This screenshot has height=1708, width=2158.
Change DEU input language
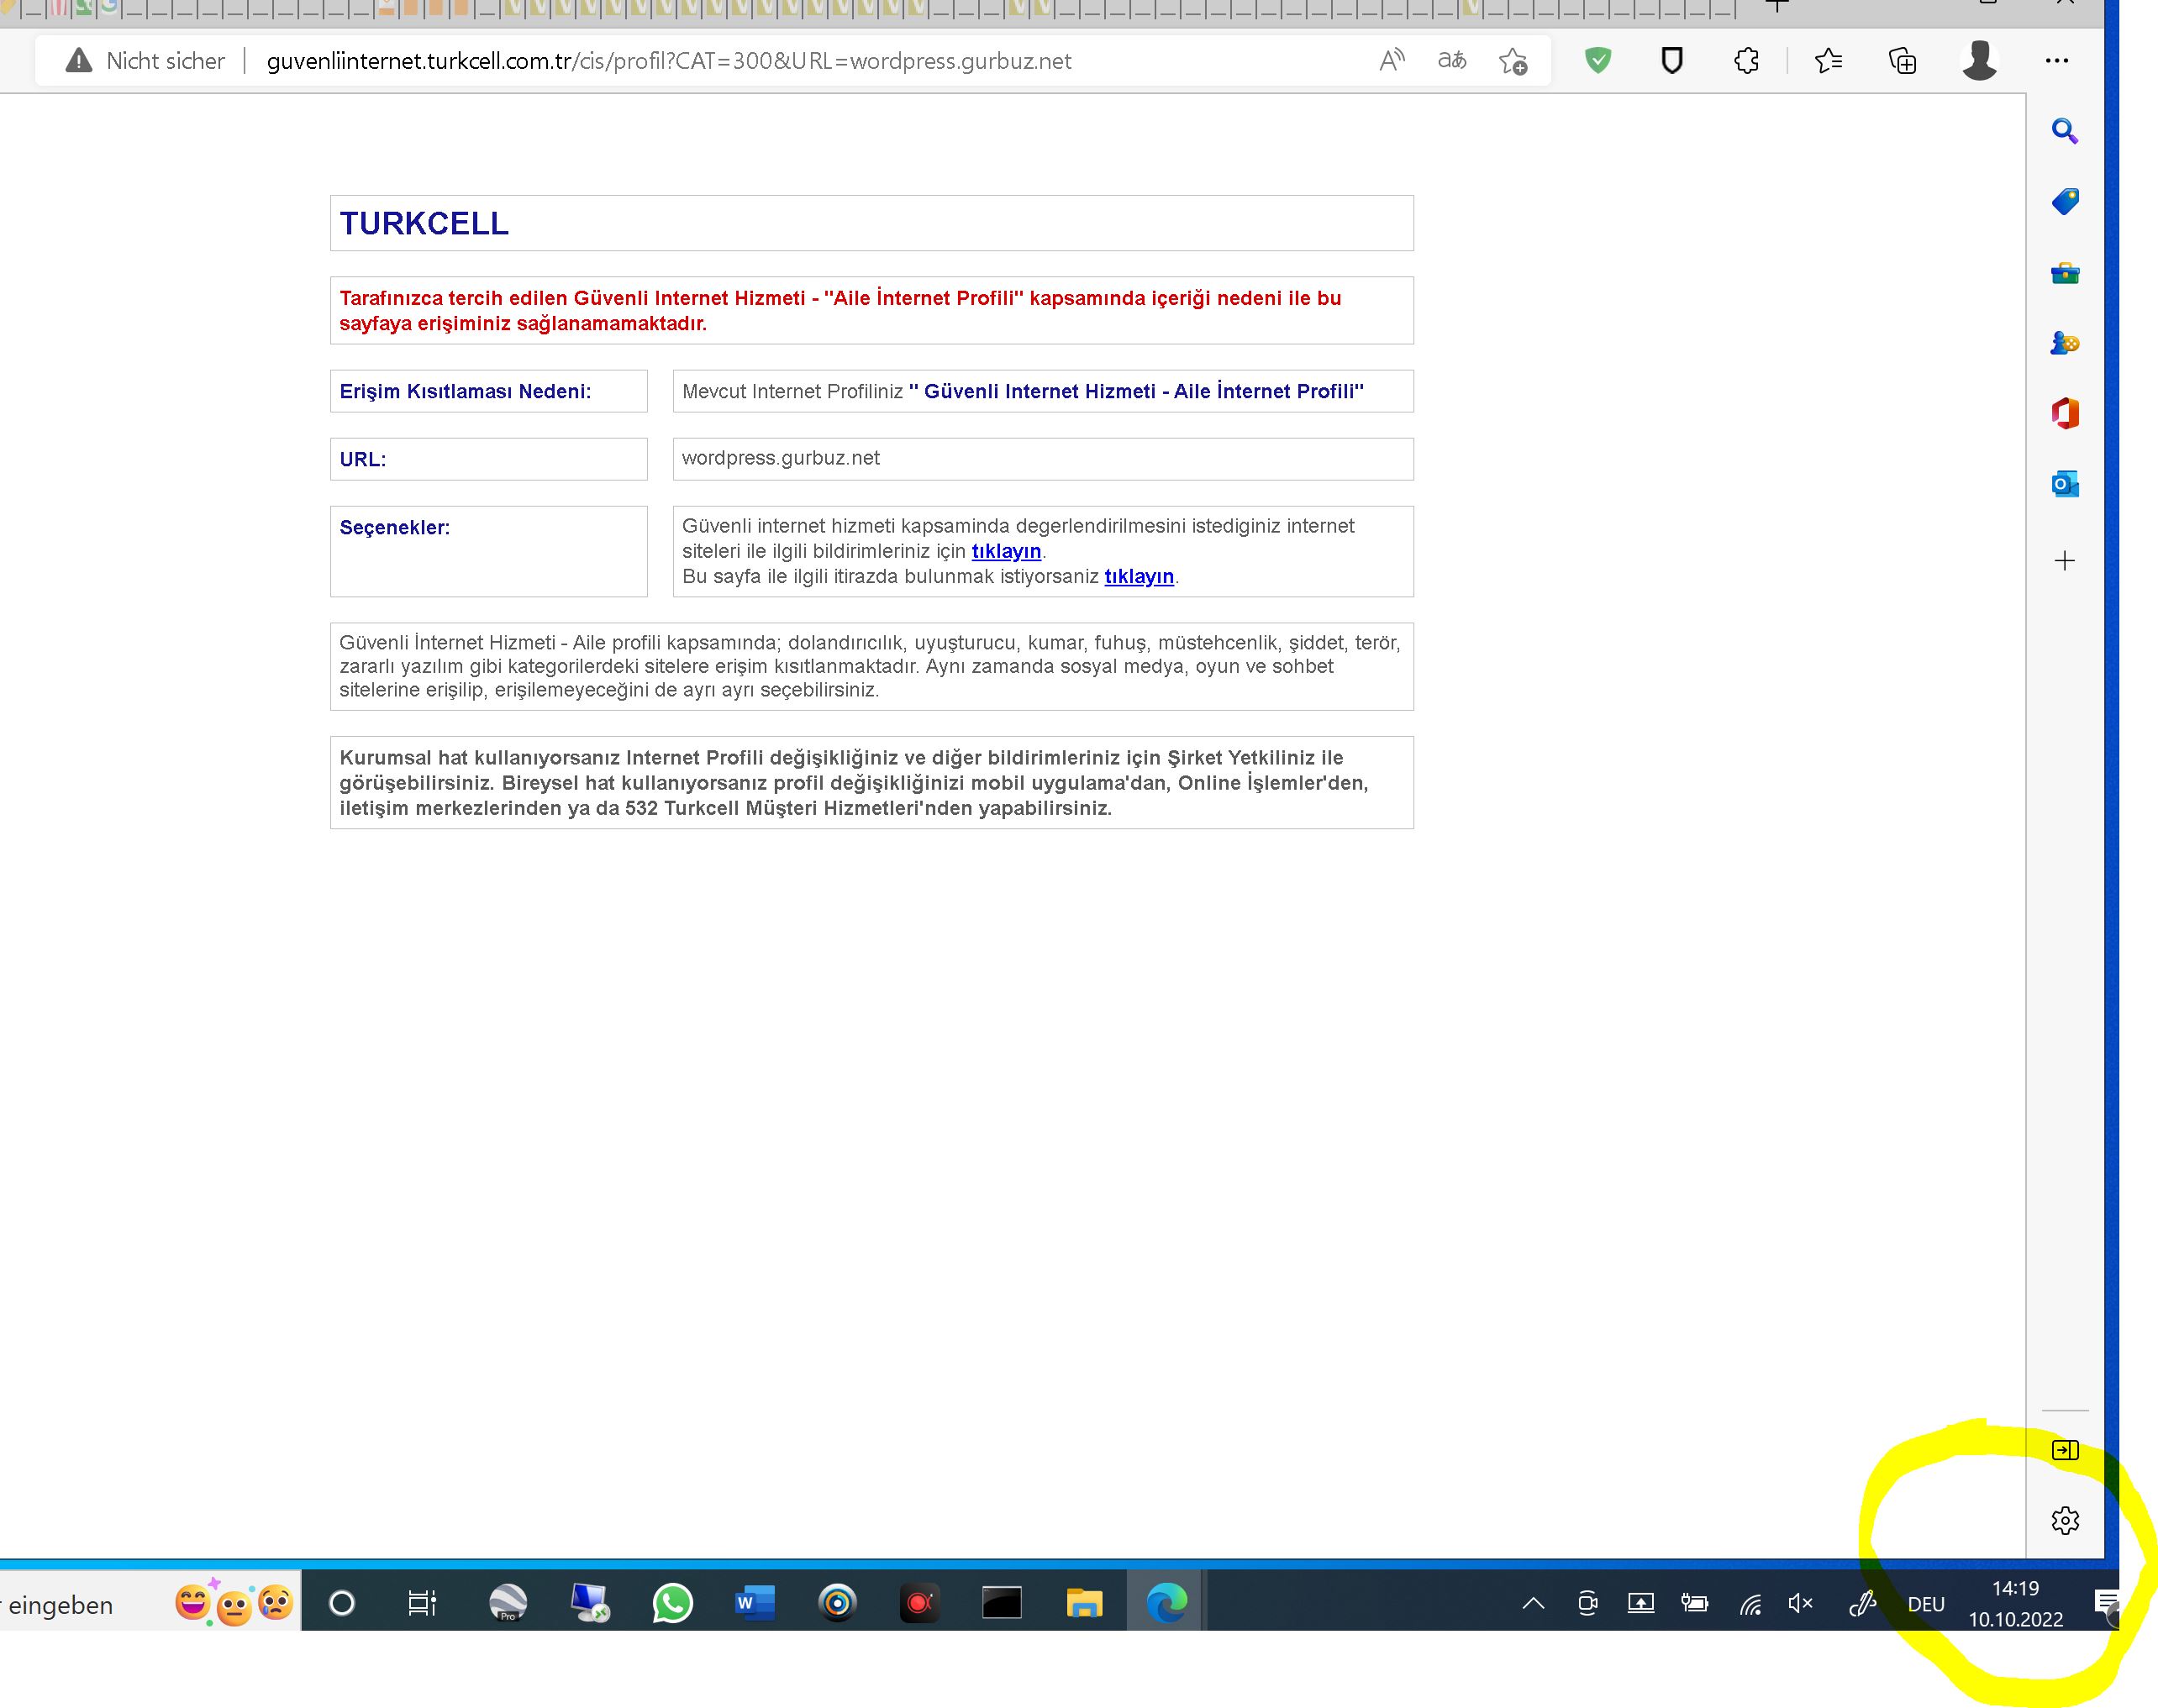pos(1925,1604)
